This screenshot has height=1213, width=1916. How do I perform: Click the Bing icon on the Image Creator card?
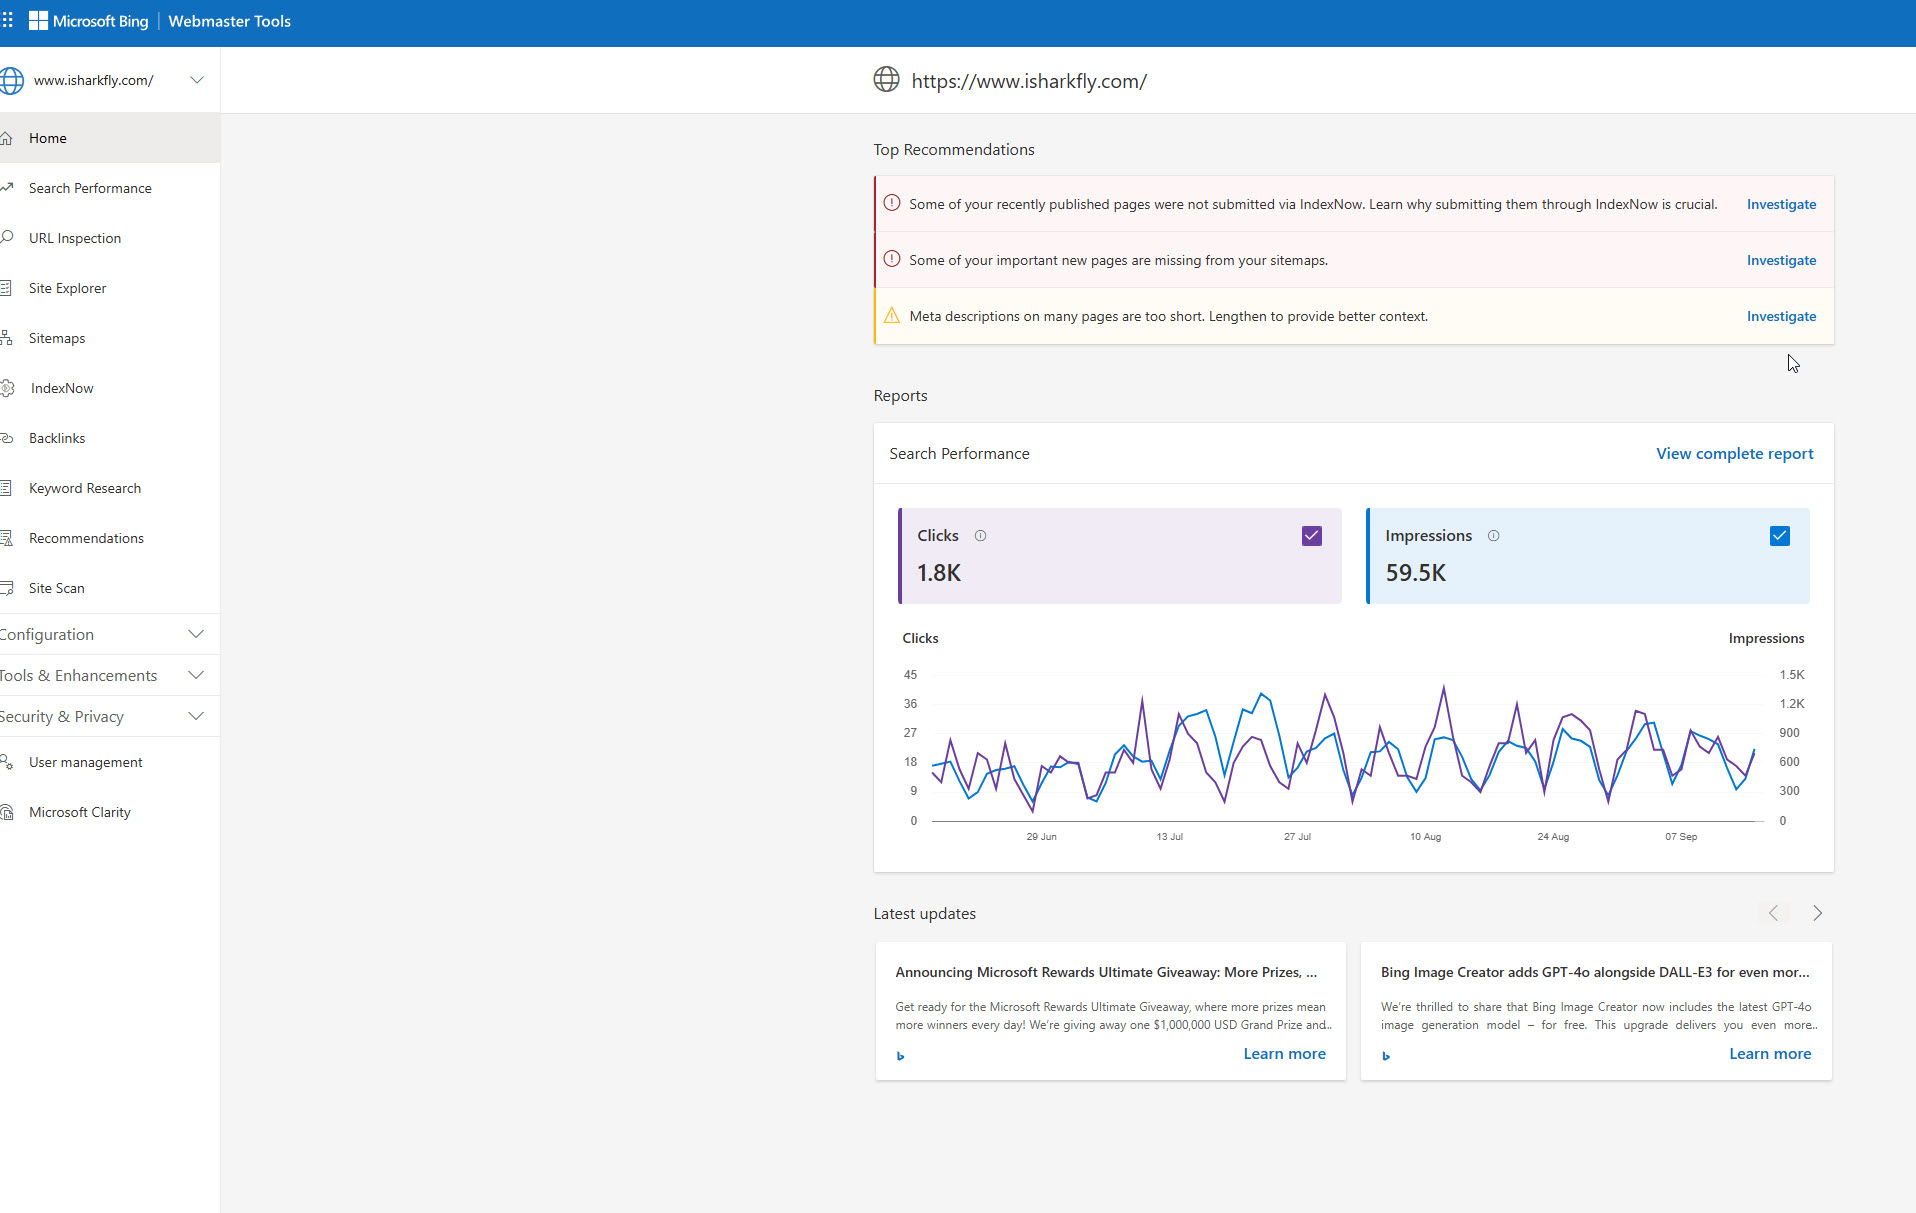tap(1386, 1056)
